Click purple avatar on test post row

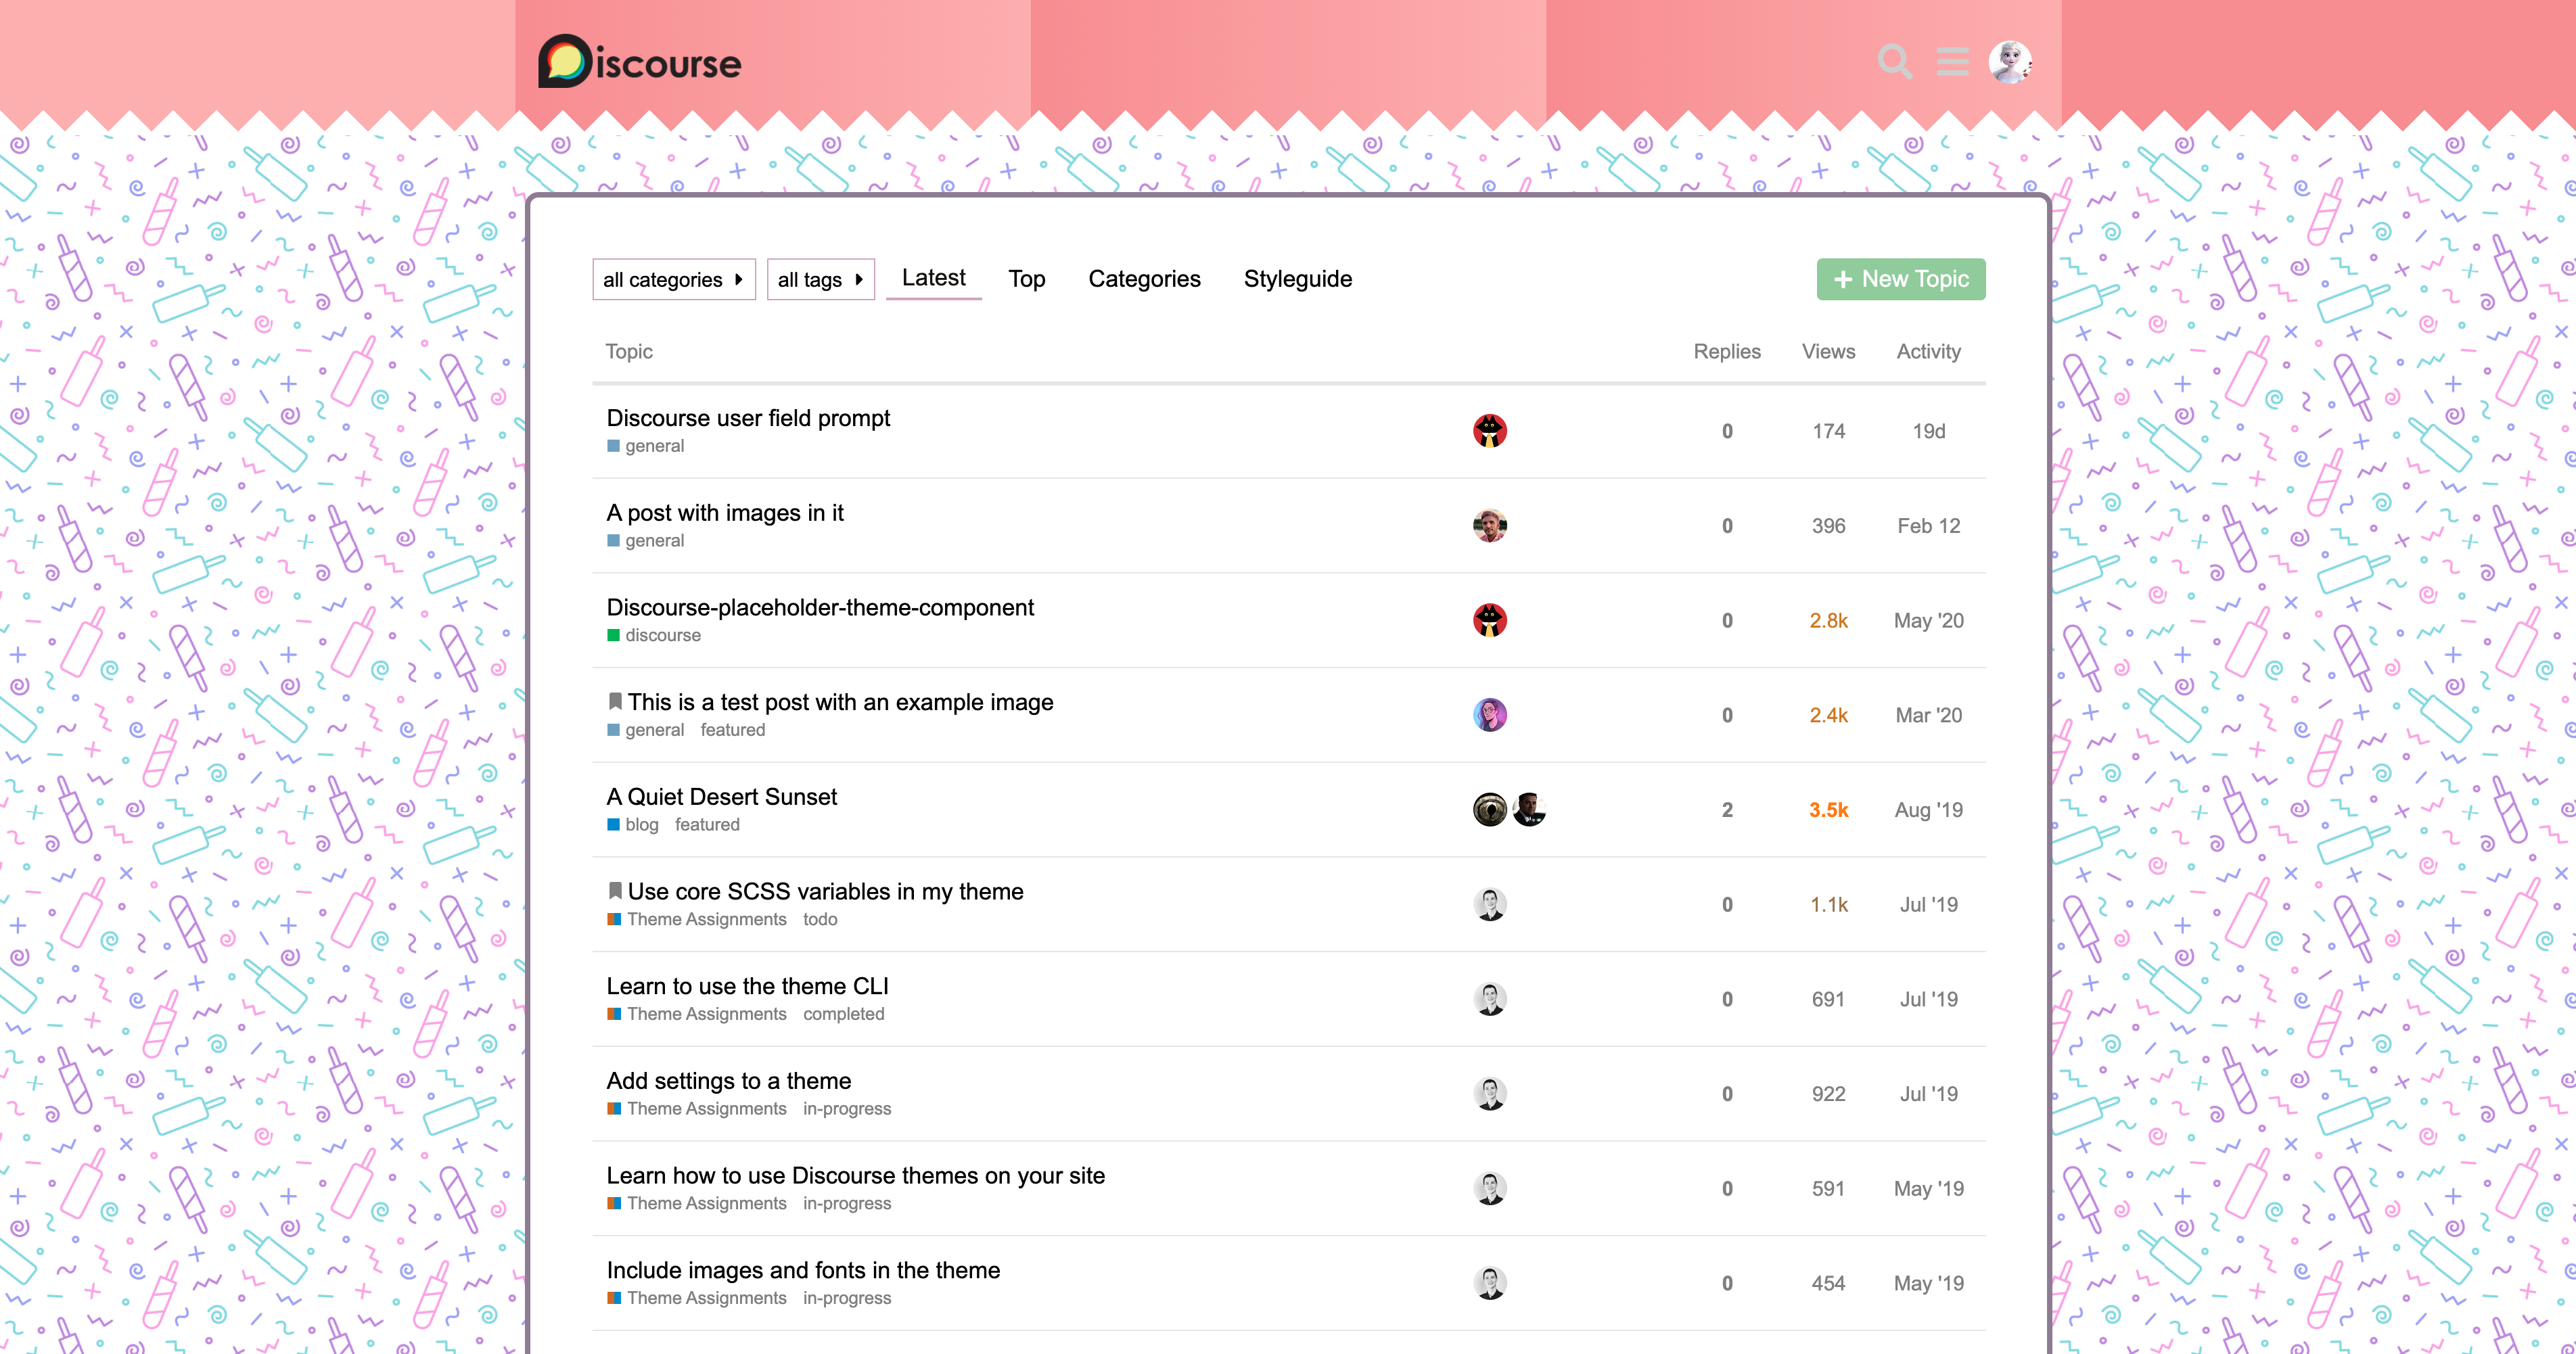[1489, 715]
